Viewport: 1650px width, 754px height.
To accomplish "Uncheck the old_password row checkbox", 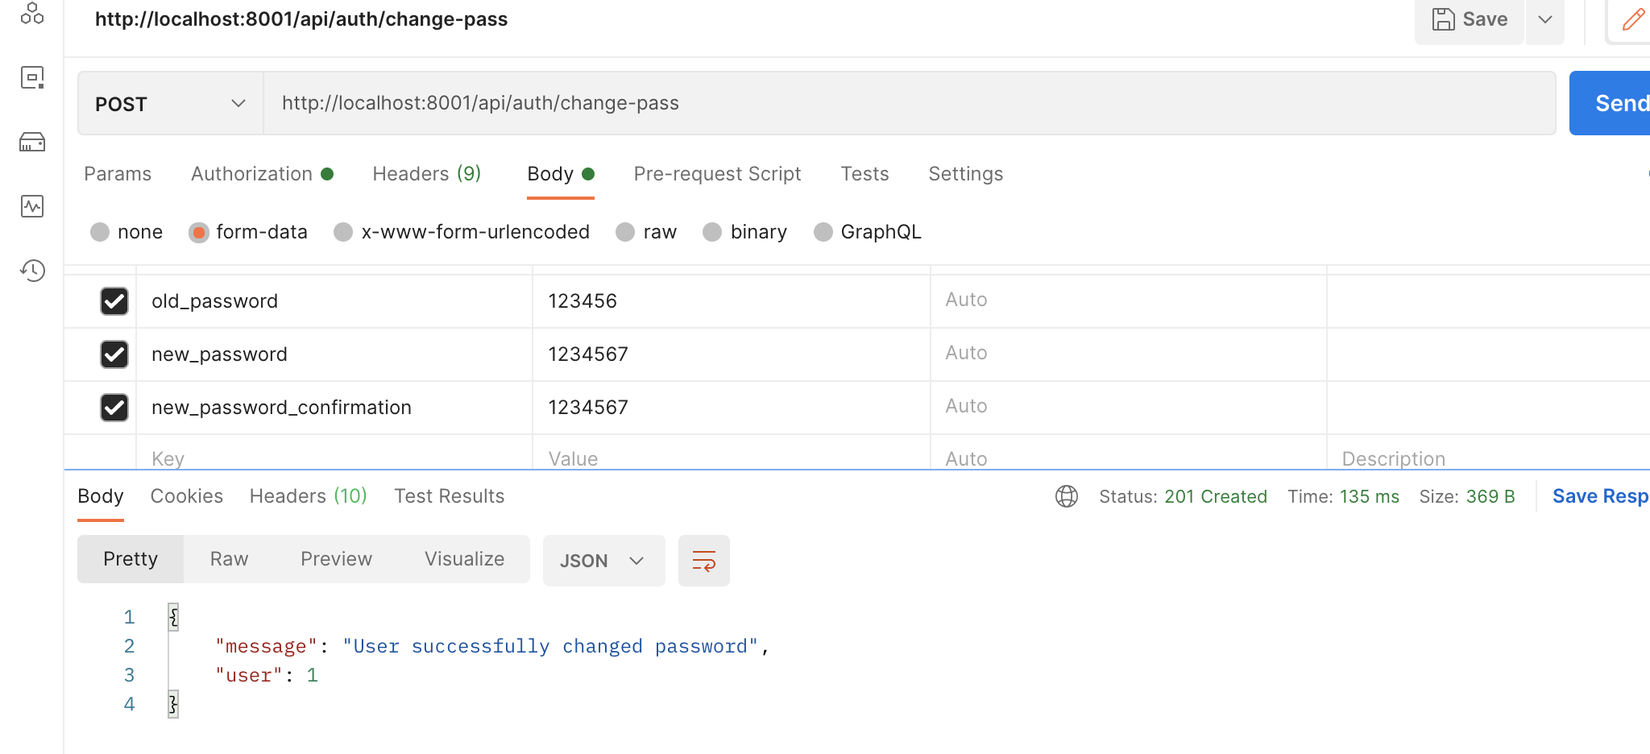I will click(x=114, y=301).
